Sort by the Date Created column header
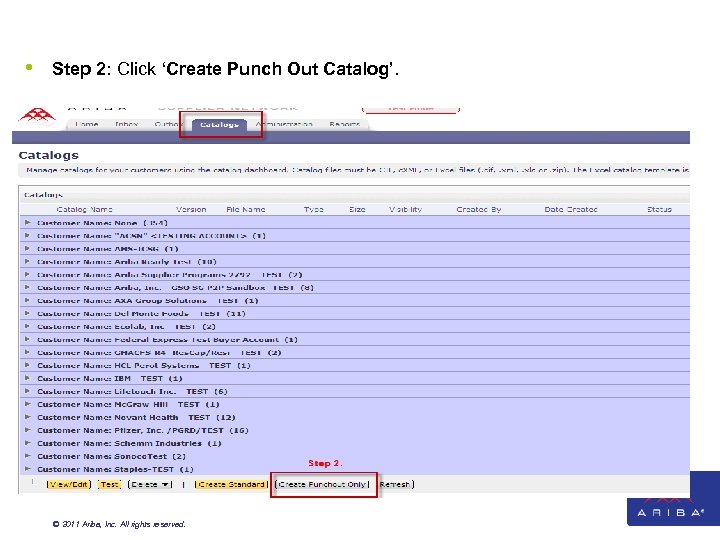The width and height of the screenshot is (720, 540). point(571,209)
